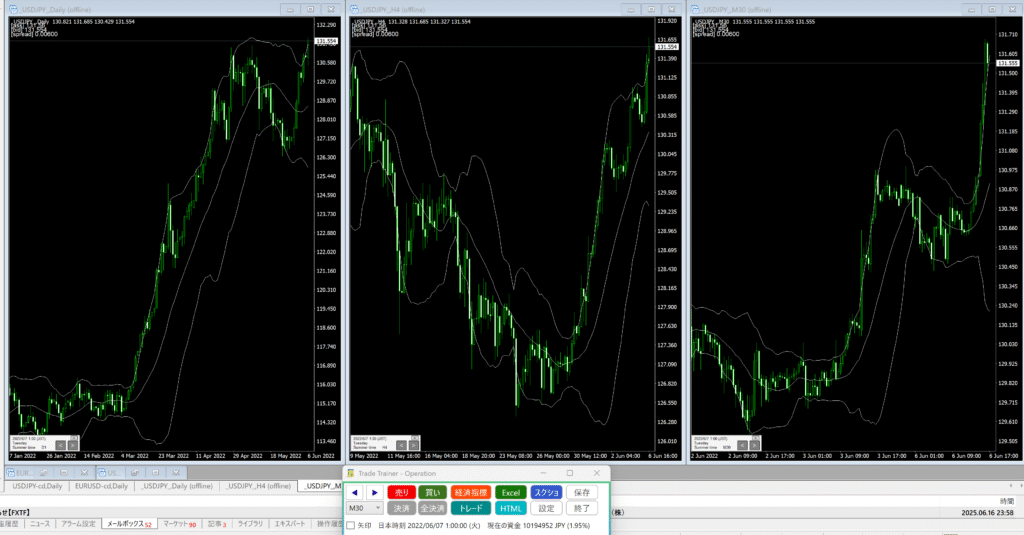The height and width of the screenshot is (535, 1024).
Task: Minimize the _USDJPY_H4 chart window
Action: pyautogui.click(x=631, y=9)
